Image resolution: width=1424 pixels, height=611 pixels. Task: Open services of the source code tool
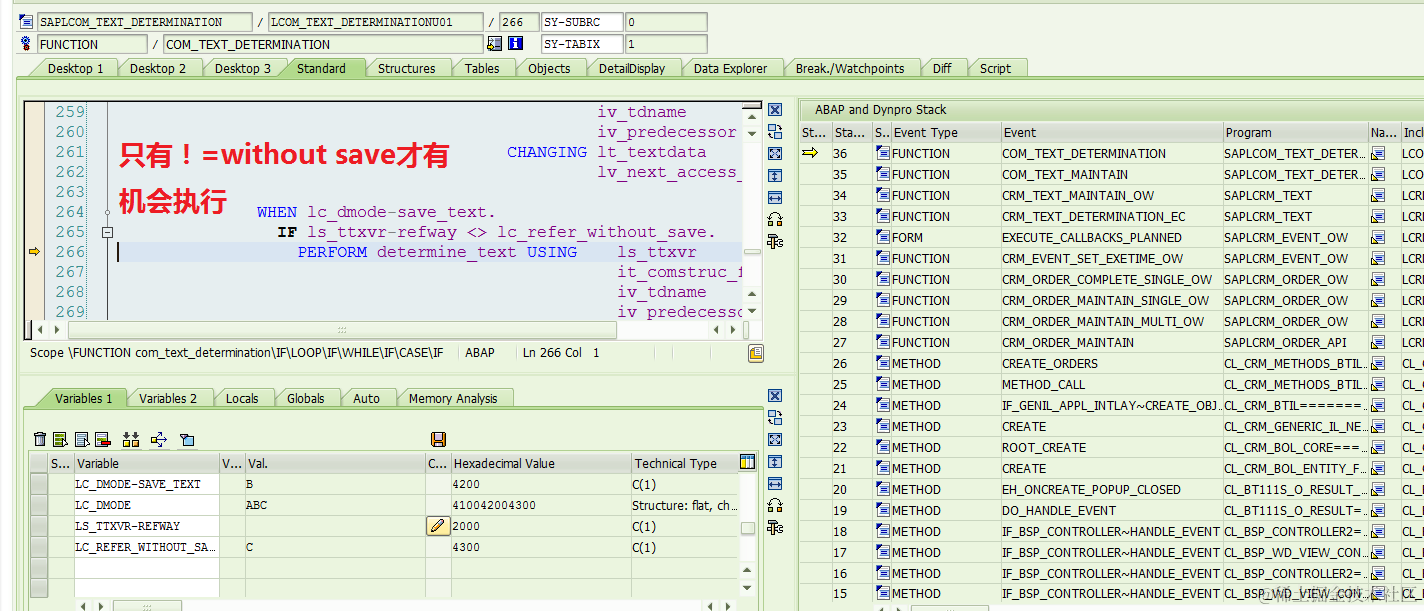point(775,220)
